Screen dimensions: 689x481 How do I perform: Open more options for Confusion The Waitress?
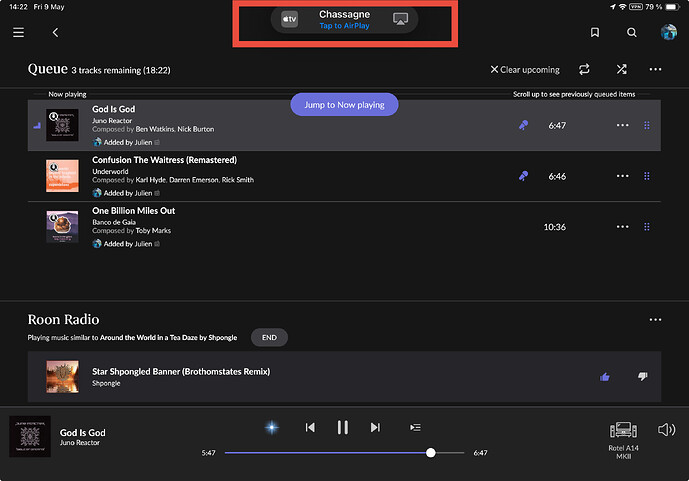622,176
